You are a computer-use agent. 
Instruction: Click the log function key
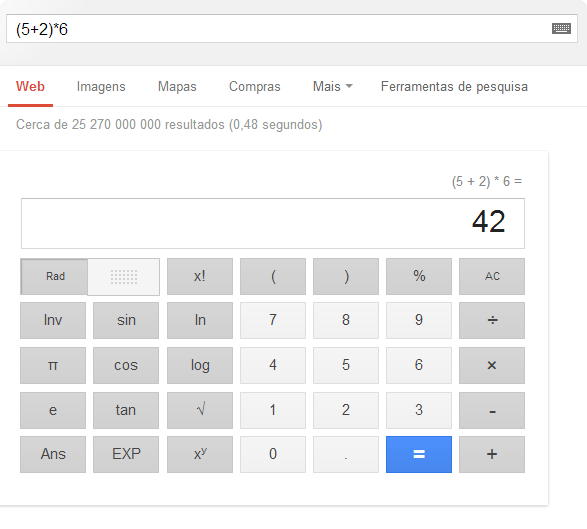coord(200,365)
